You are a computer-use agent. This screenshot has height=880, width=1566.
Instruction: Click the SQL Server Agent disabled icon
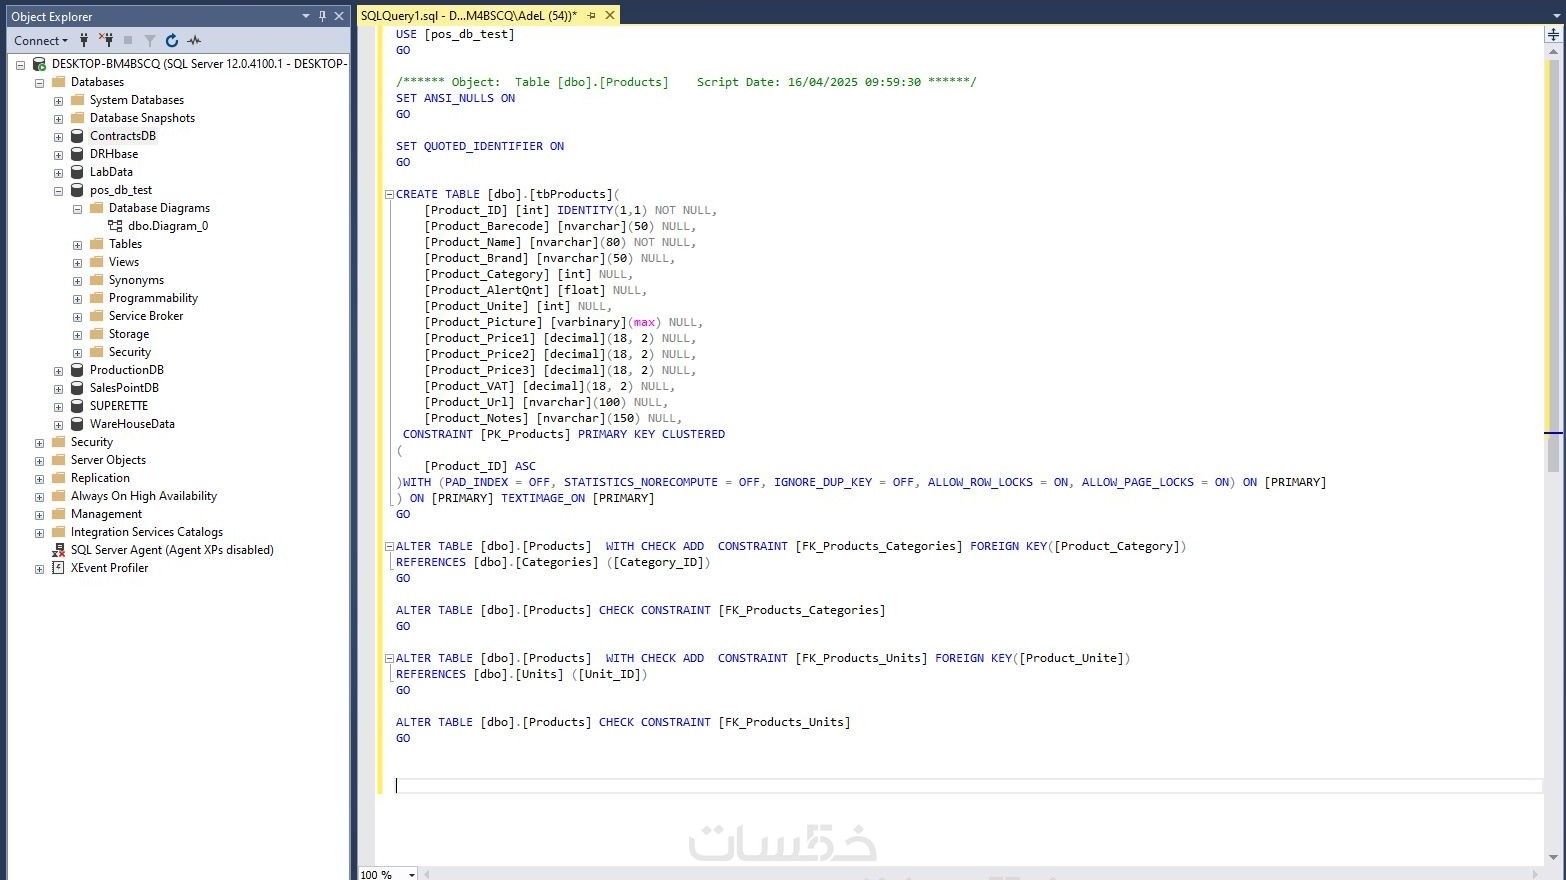pos(58,550)
